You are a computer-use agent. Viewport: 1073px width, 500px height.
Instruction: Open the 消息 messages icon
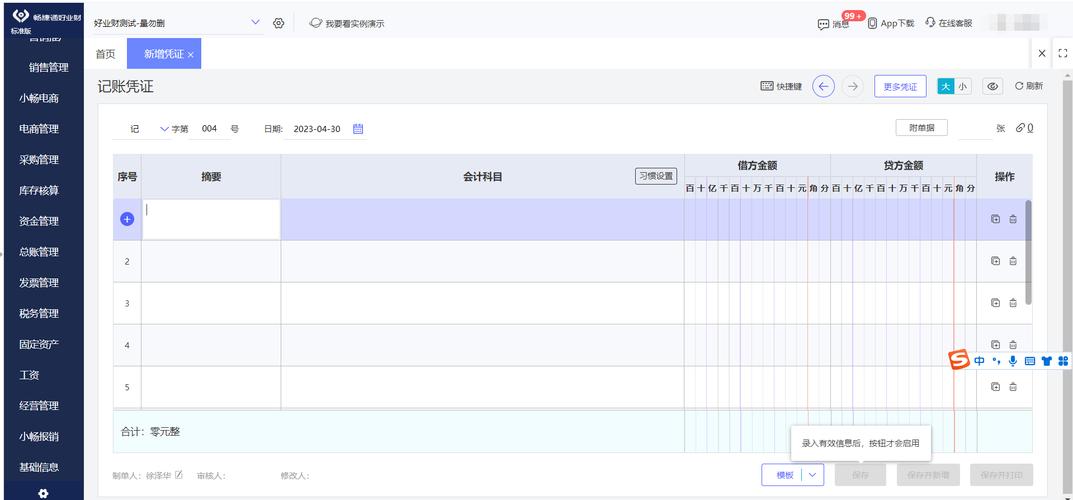point(823,24)
